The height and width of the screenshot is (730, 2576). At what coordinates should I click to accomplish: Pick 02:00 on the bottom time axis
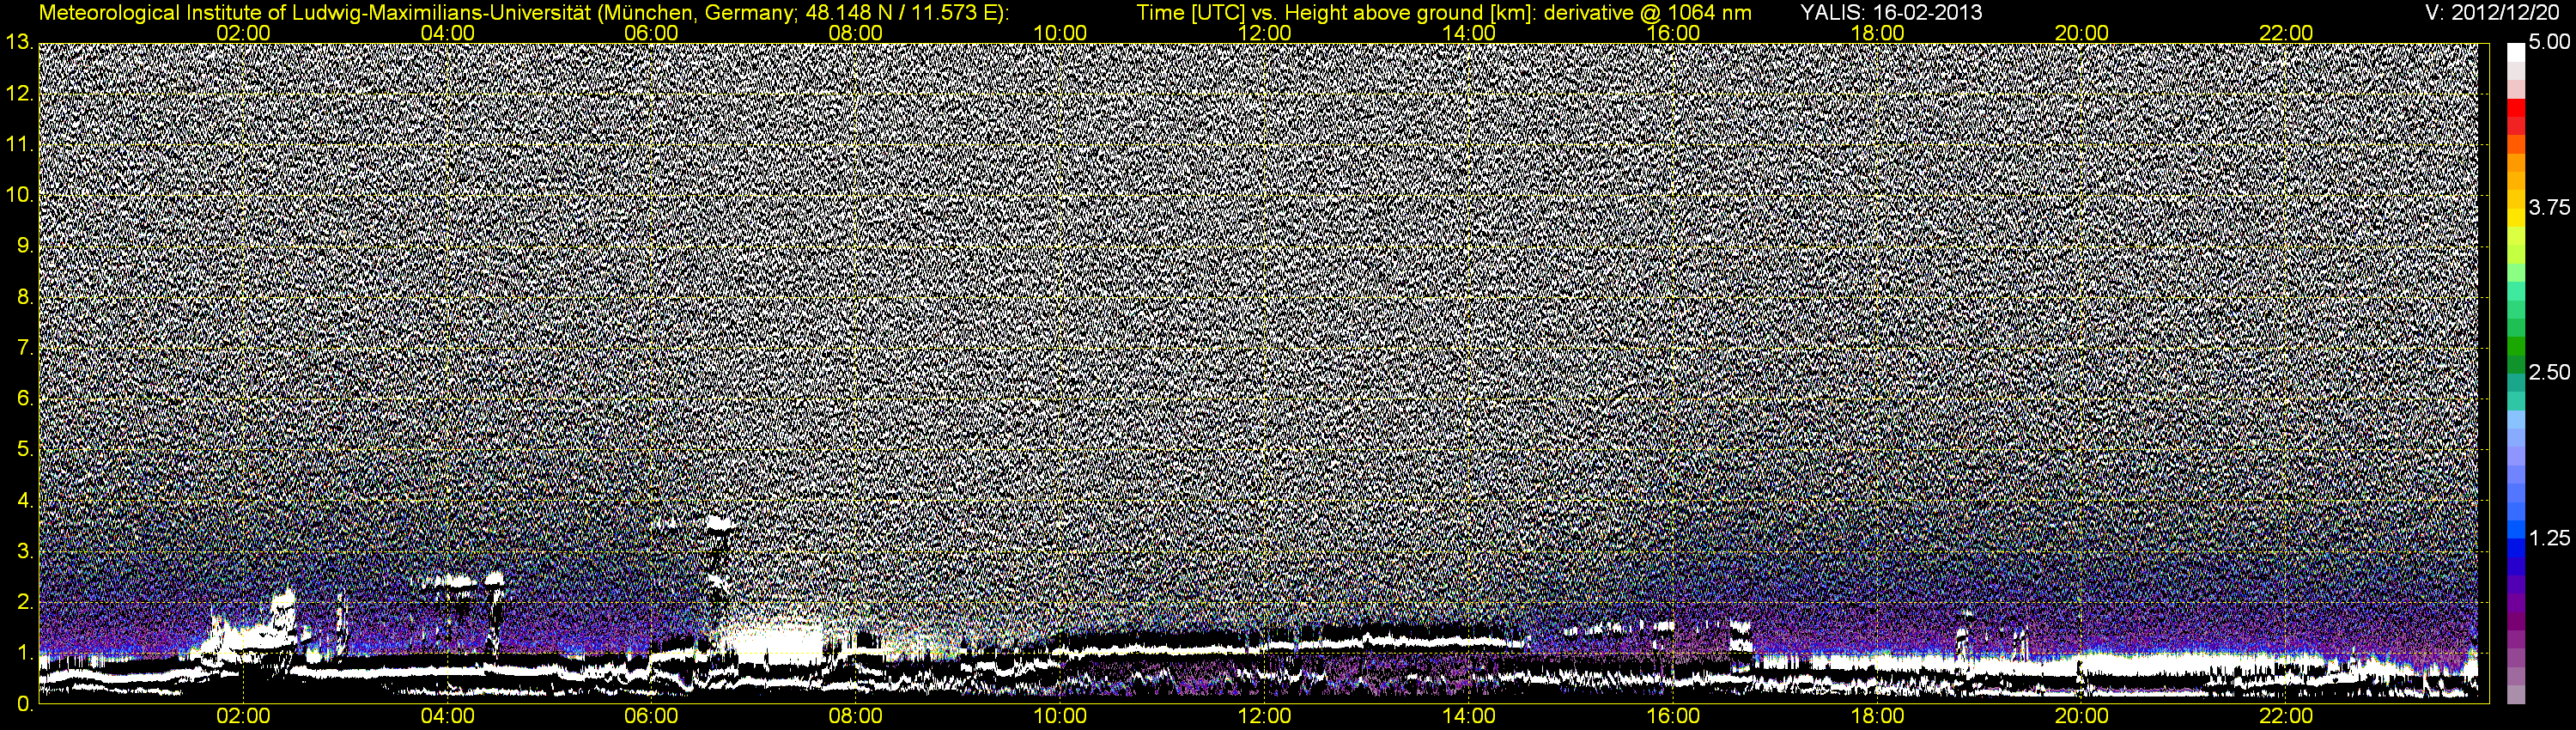[243, 716]
